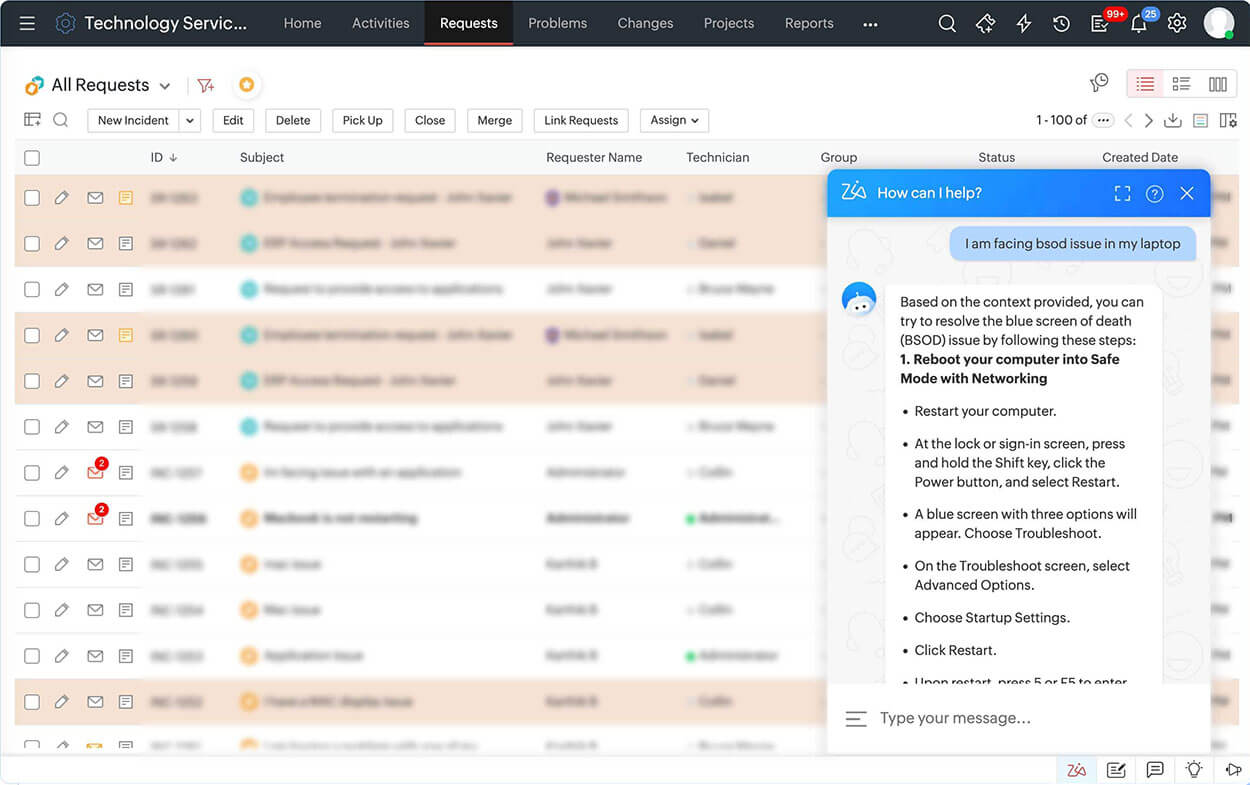1250x785 pixels.
Task: Tick the checkbox for Daniel's first ERP Access Request row
Action: (x=32, y=244)
